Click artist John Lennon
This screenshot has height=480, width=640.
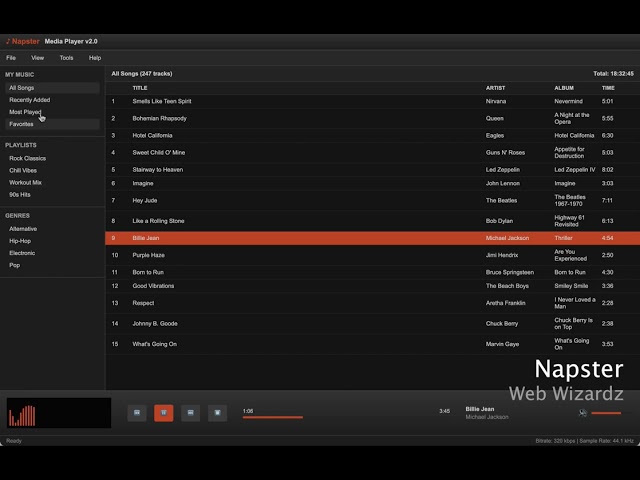[503, 184]
